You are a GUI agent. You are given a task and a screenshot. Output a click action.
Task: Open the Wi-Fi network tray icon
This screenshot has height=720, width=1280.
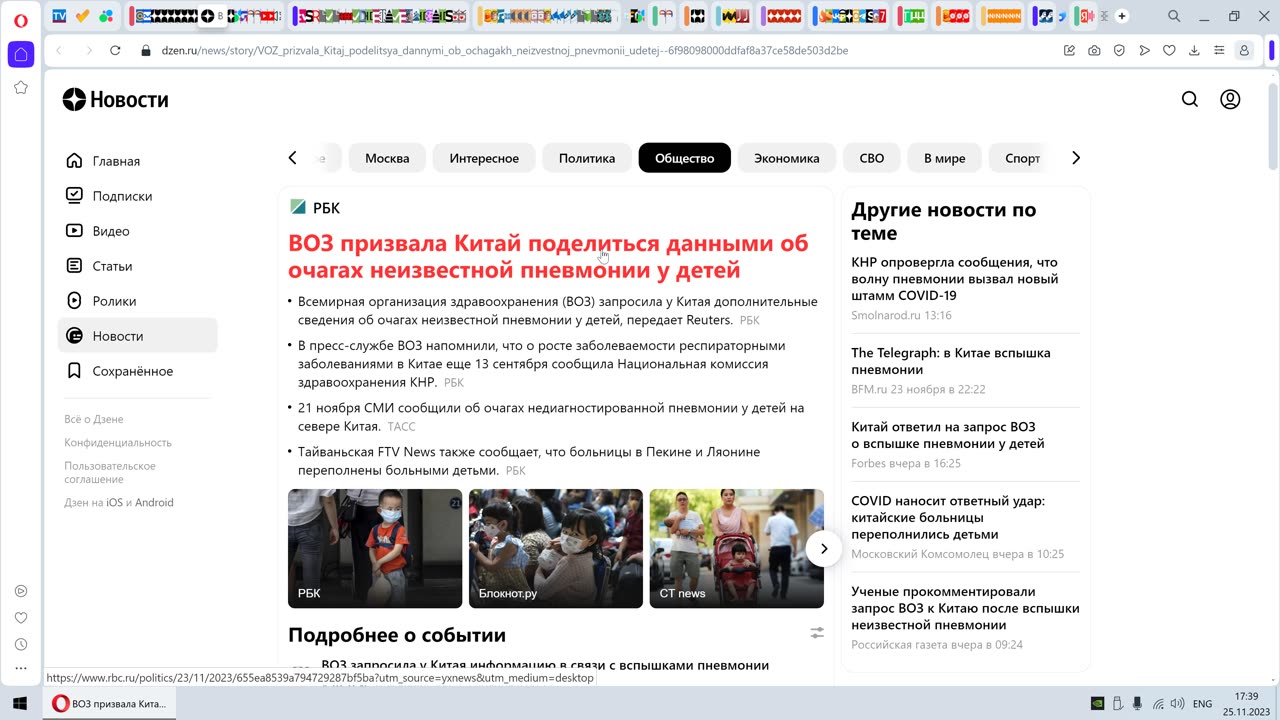1157,703
